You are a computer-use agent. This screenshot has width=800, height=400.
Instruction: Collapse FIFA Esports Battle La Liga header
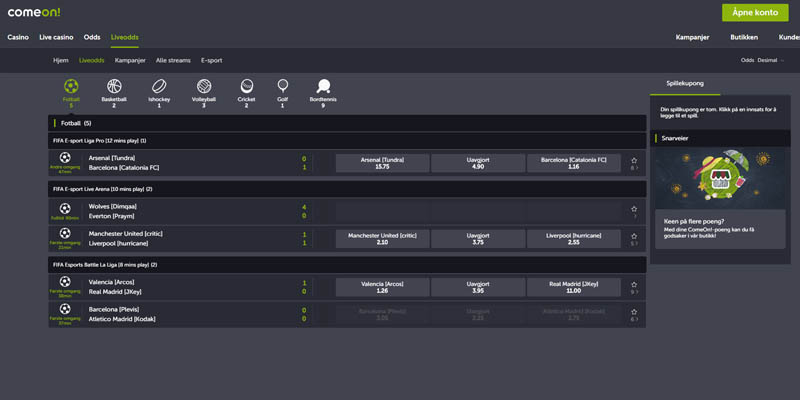coord(347,265)
